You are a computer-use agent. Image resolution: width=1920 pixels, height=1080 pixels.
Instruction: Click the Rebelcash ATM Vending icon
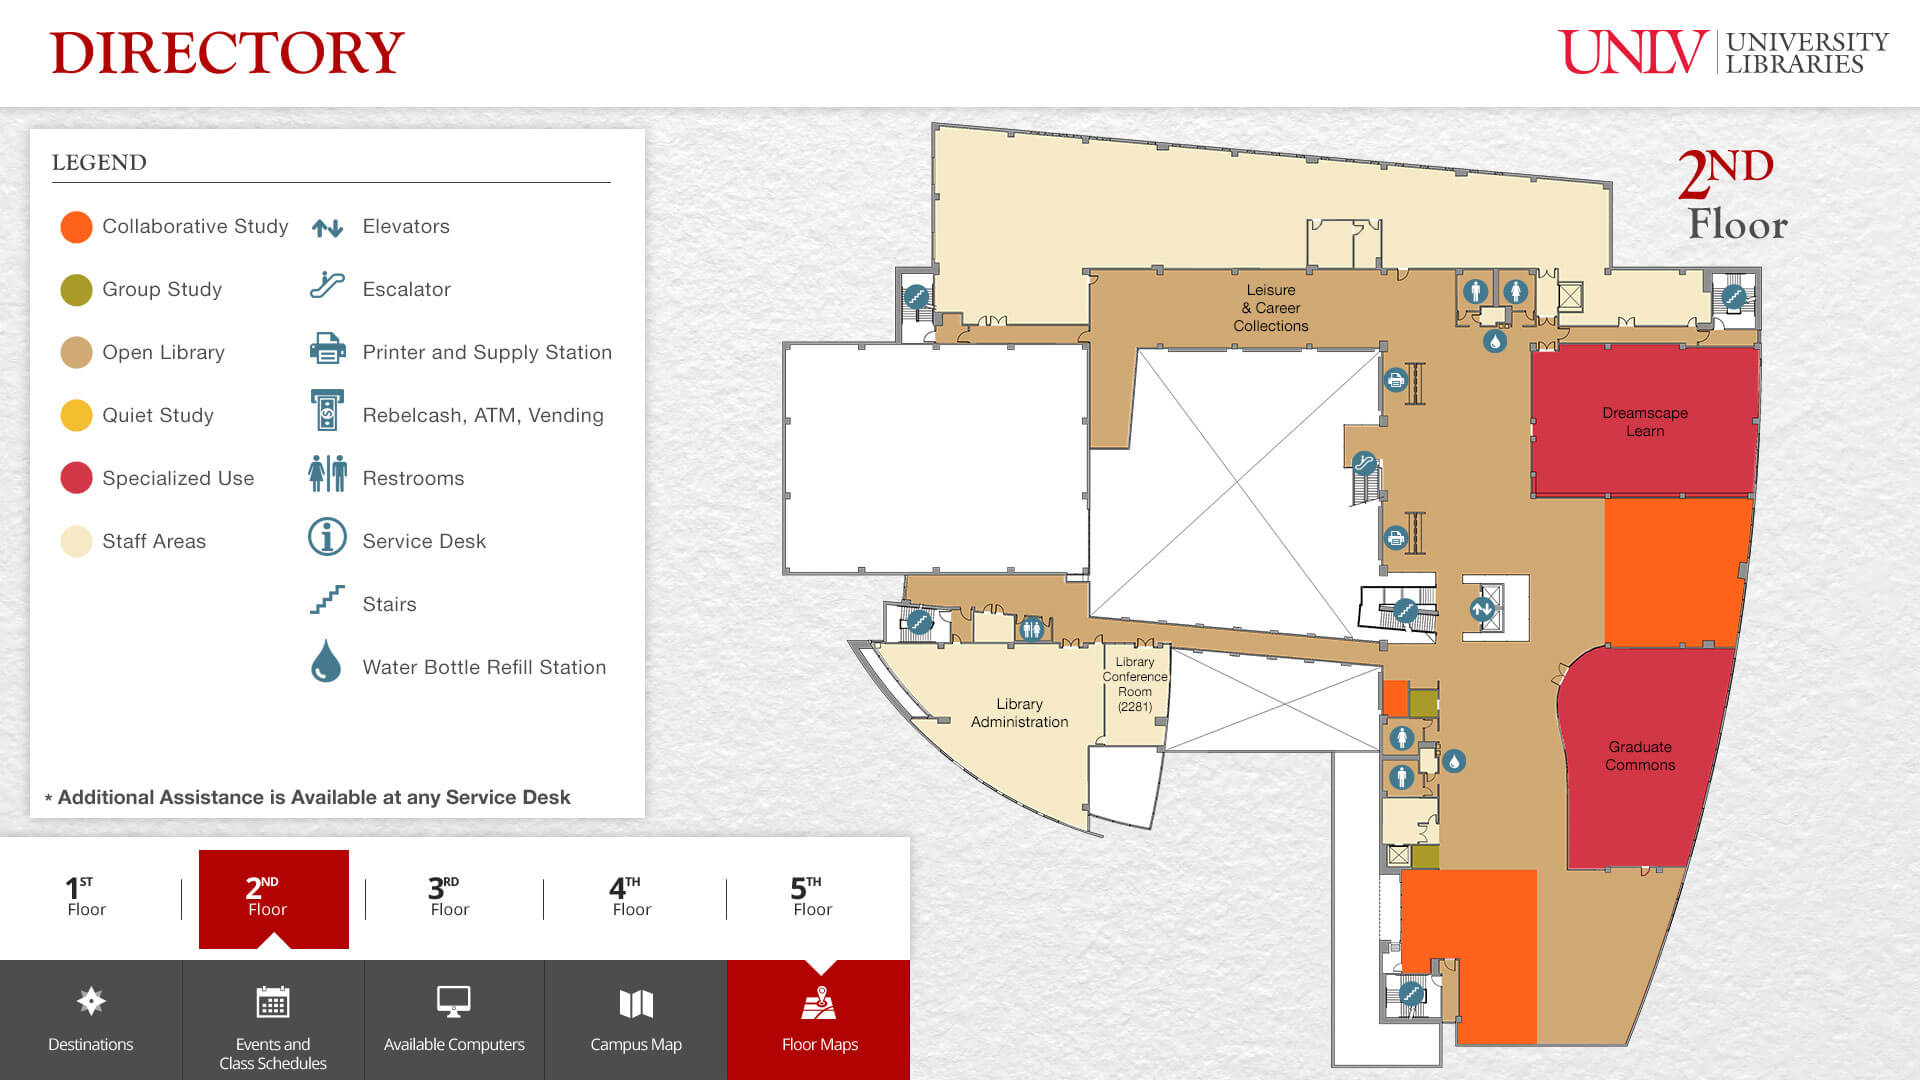(328, 413)
